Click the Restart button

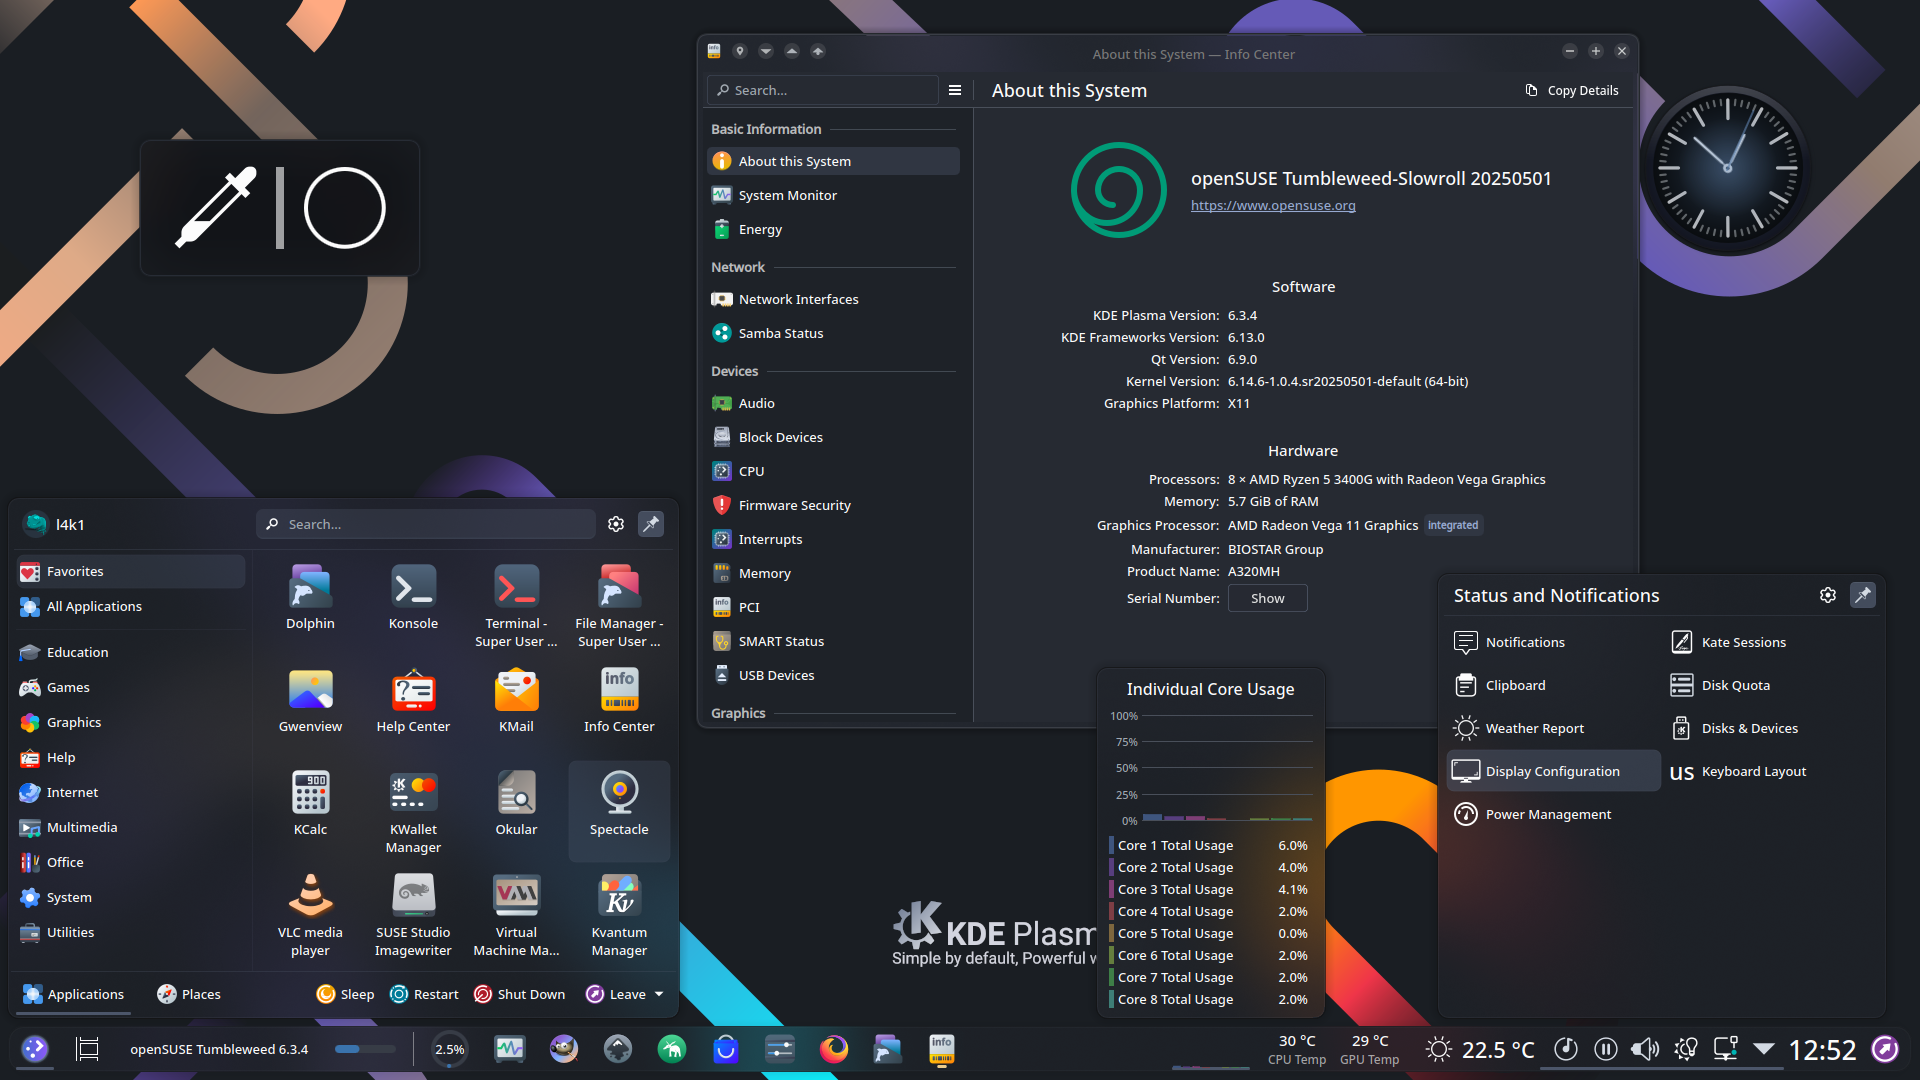pyautogui.click(x=424, y=994)
